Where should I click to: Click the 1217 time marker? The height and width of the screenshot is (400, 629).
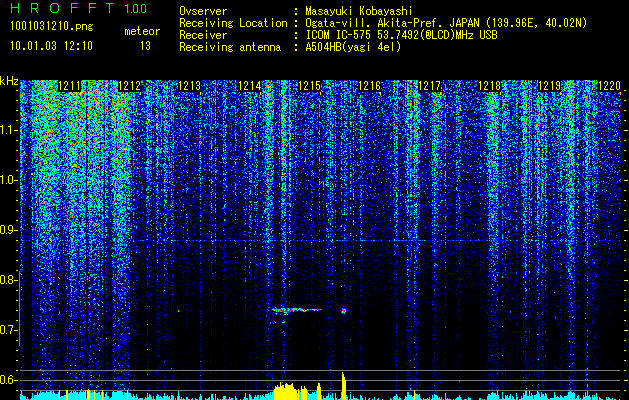tap(430, 86)
